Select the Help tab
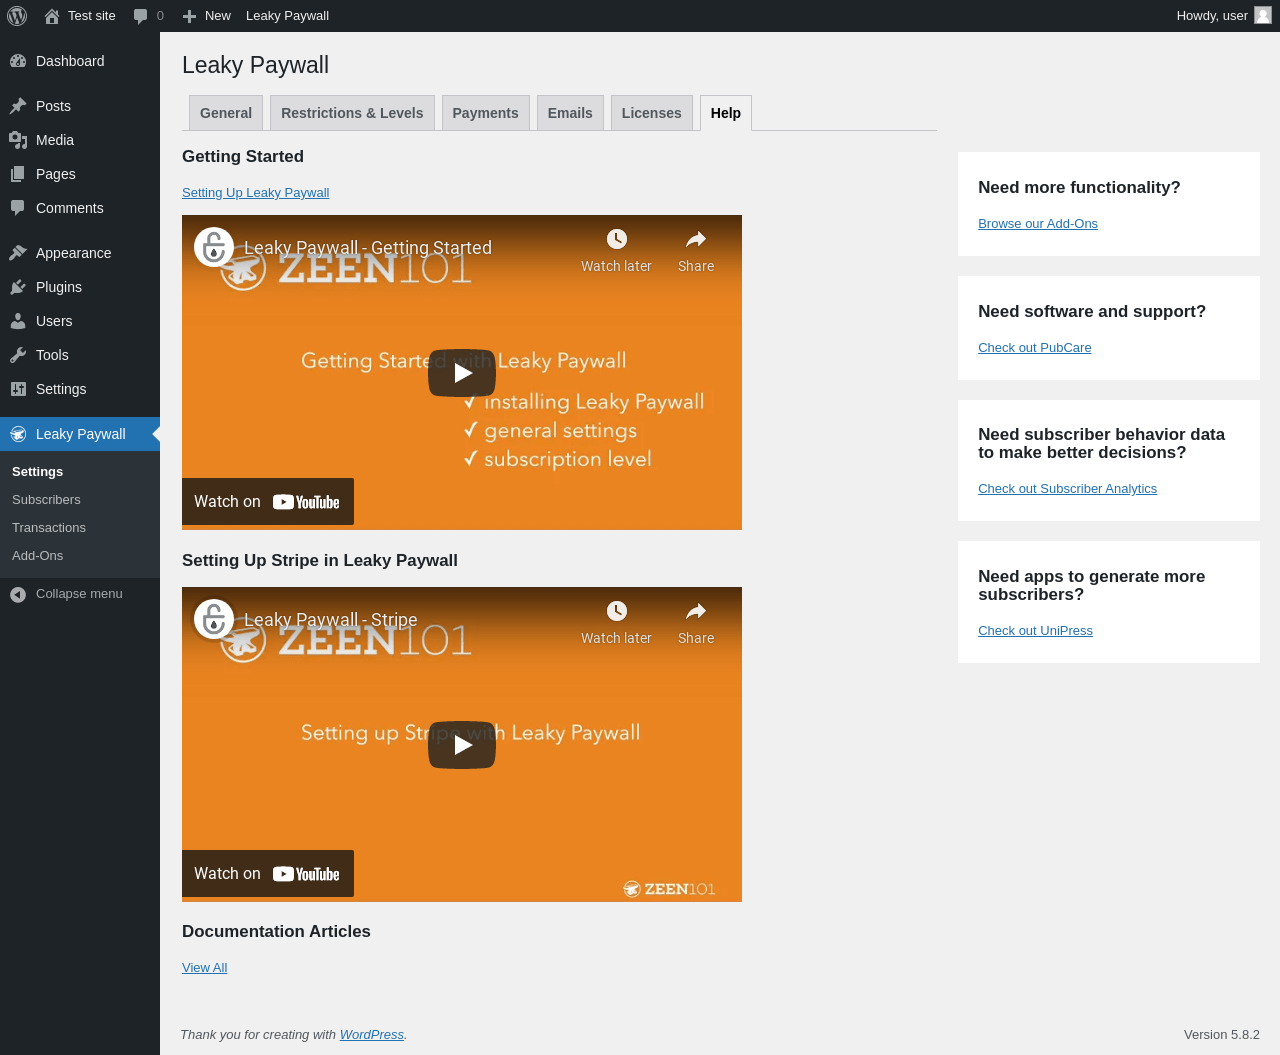The image size is (1280, 1055). coord(726,113)
